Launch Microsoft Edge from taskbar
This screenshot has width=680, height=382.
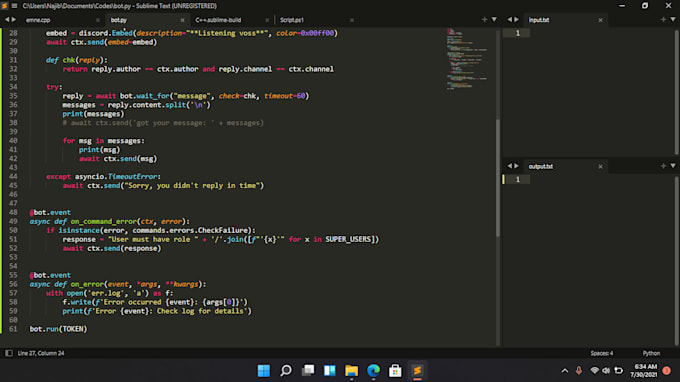click(373, 371)
